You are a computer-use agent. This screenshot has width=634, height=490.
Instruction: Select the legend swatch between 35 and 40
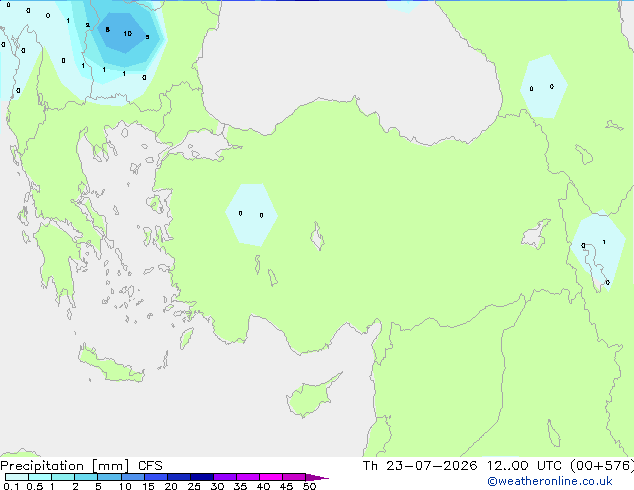click(247, 477)
